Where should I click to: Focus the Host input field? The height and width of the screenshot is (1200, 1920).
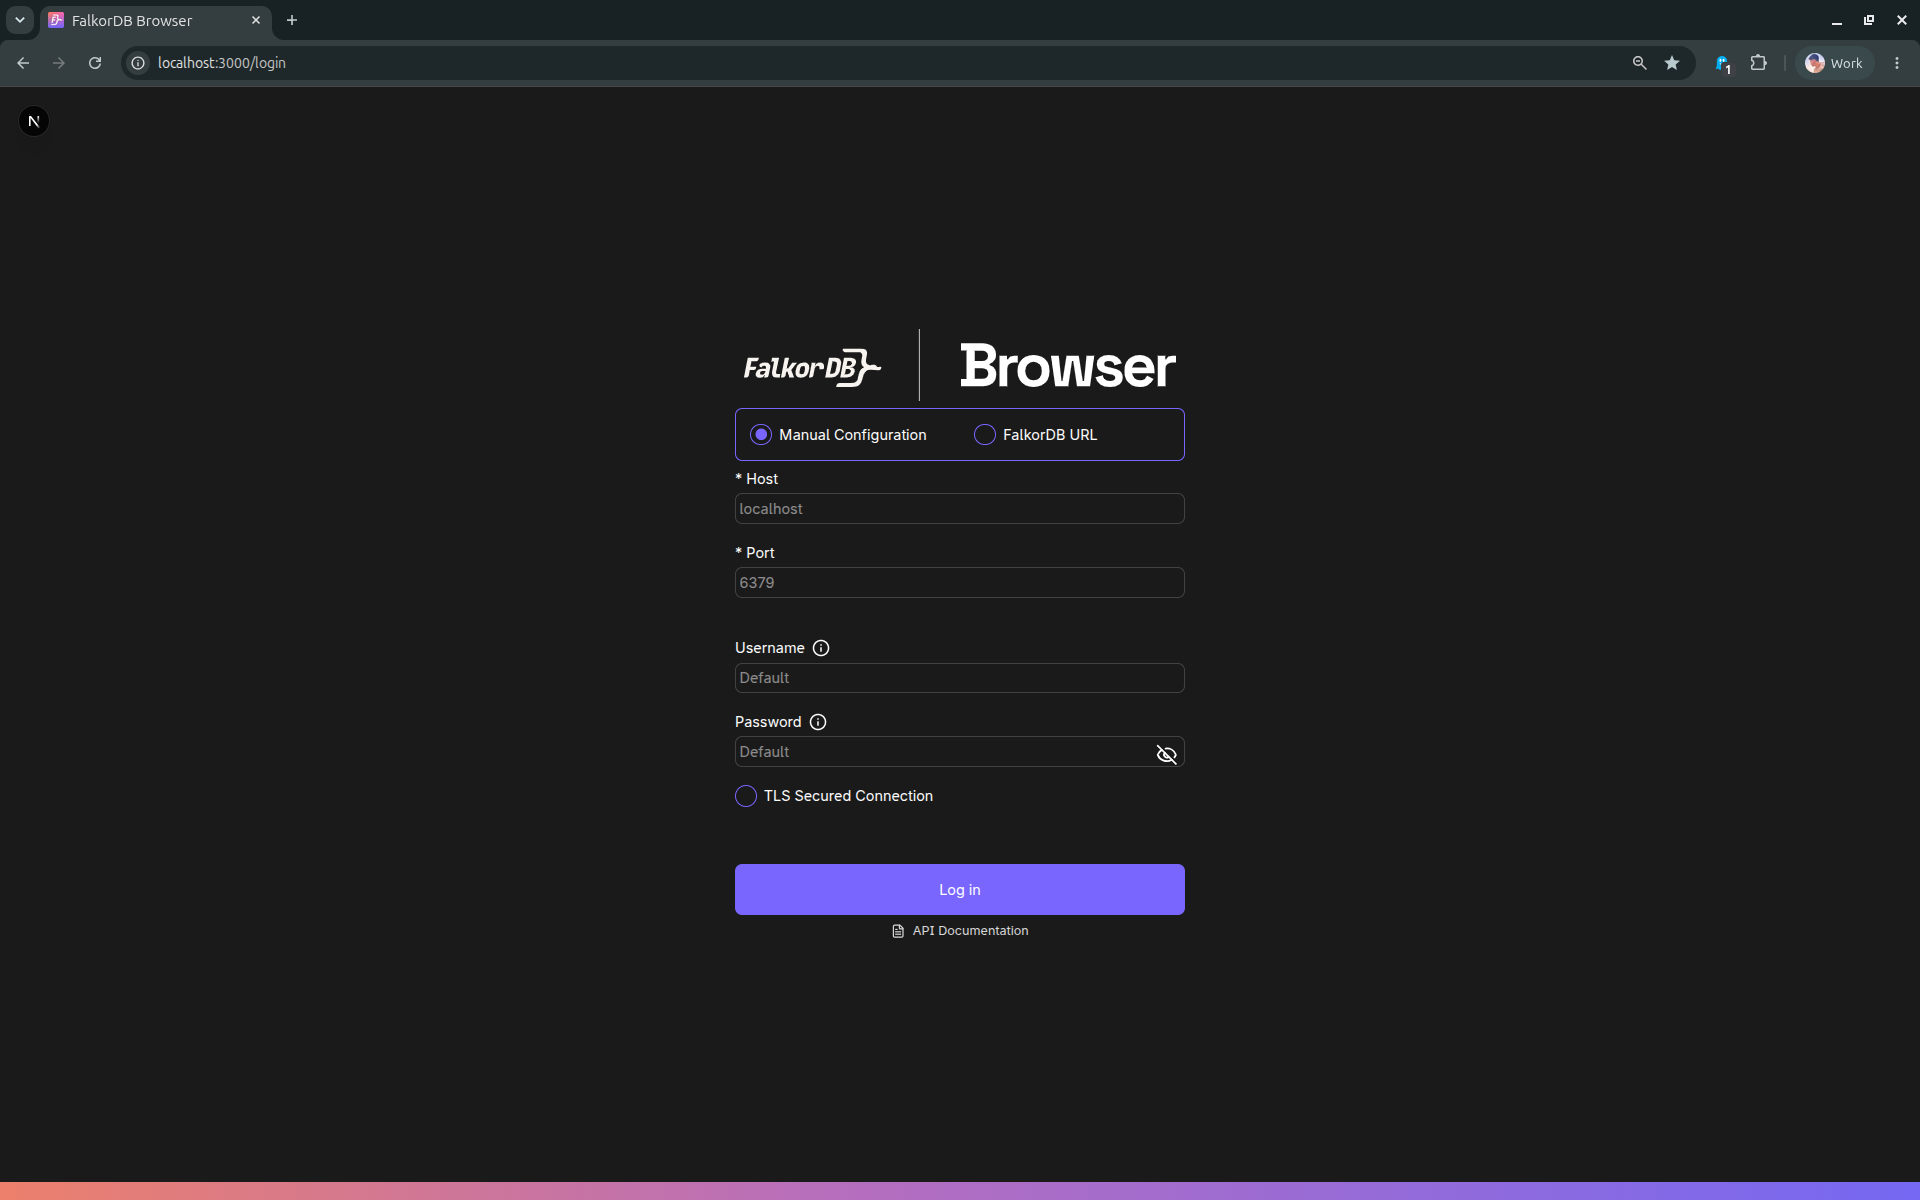coord(960,509)
